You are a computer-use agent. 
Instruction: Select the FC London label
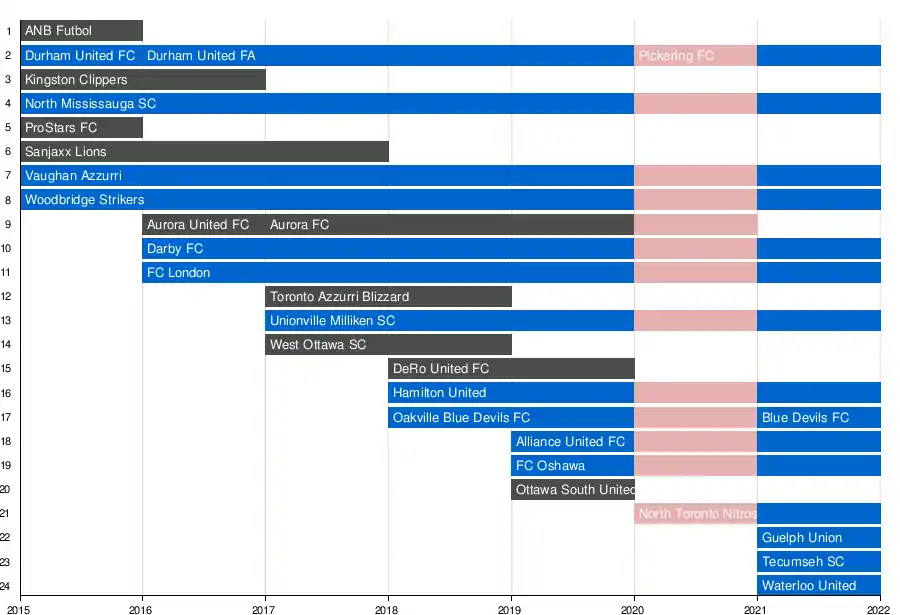pyautogui.click(x=179, y=272)
